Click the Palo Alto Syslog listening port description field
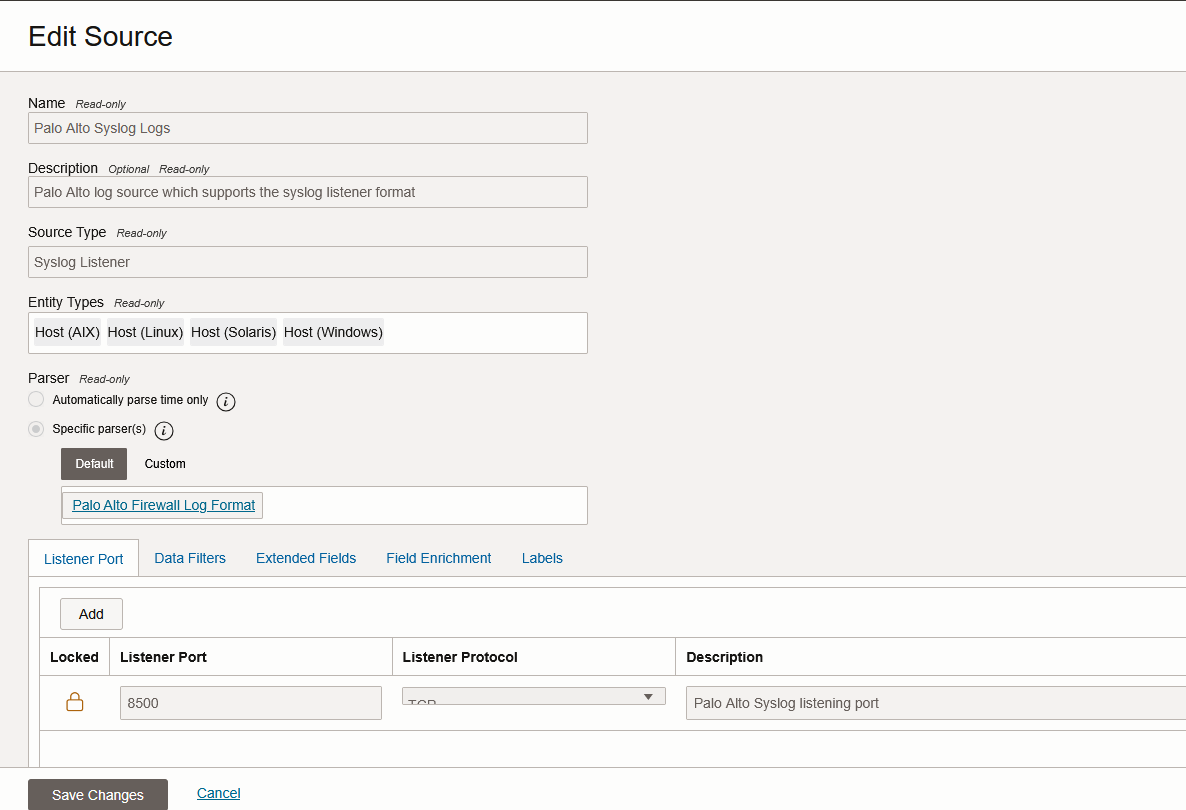This screenshot has width=1186, height=810. (x=935, y=703)
